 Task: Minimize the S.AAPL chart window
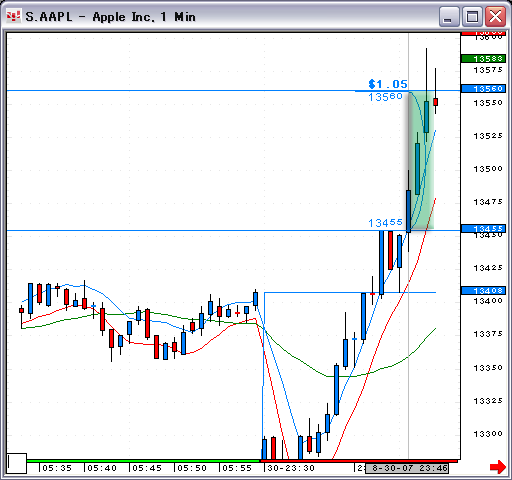[x=449, y=16]
